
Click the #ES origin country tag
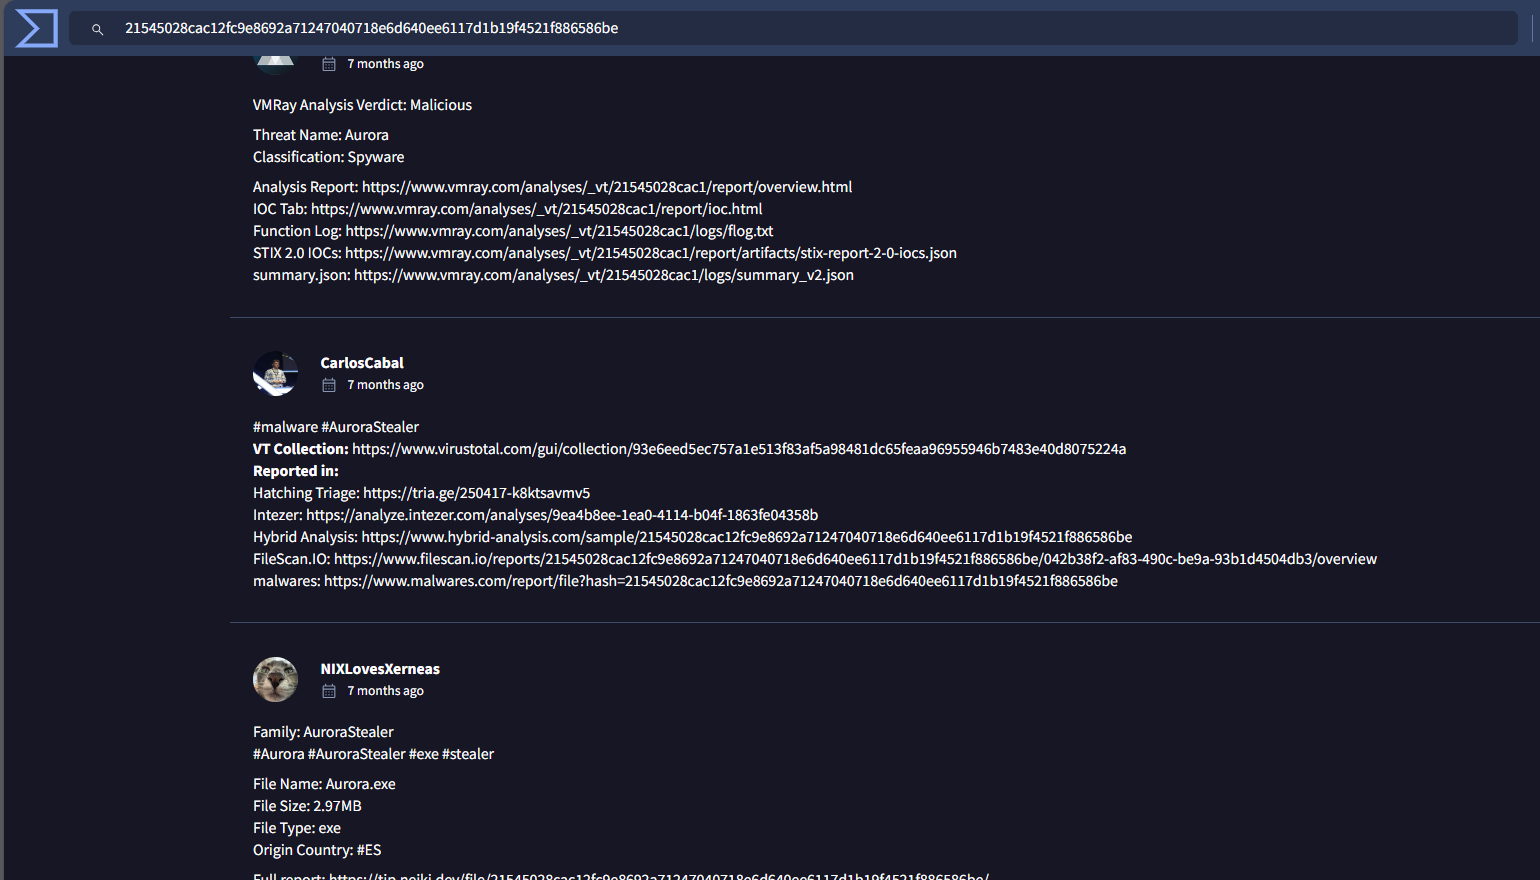pyautogui.click(x=369, y=850)
